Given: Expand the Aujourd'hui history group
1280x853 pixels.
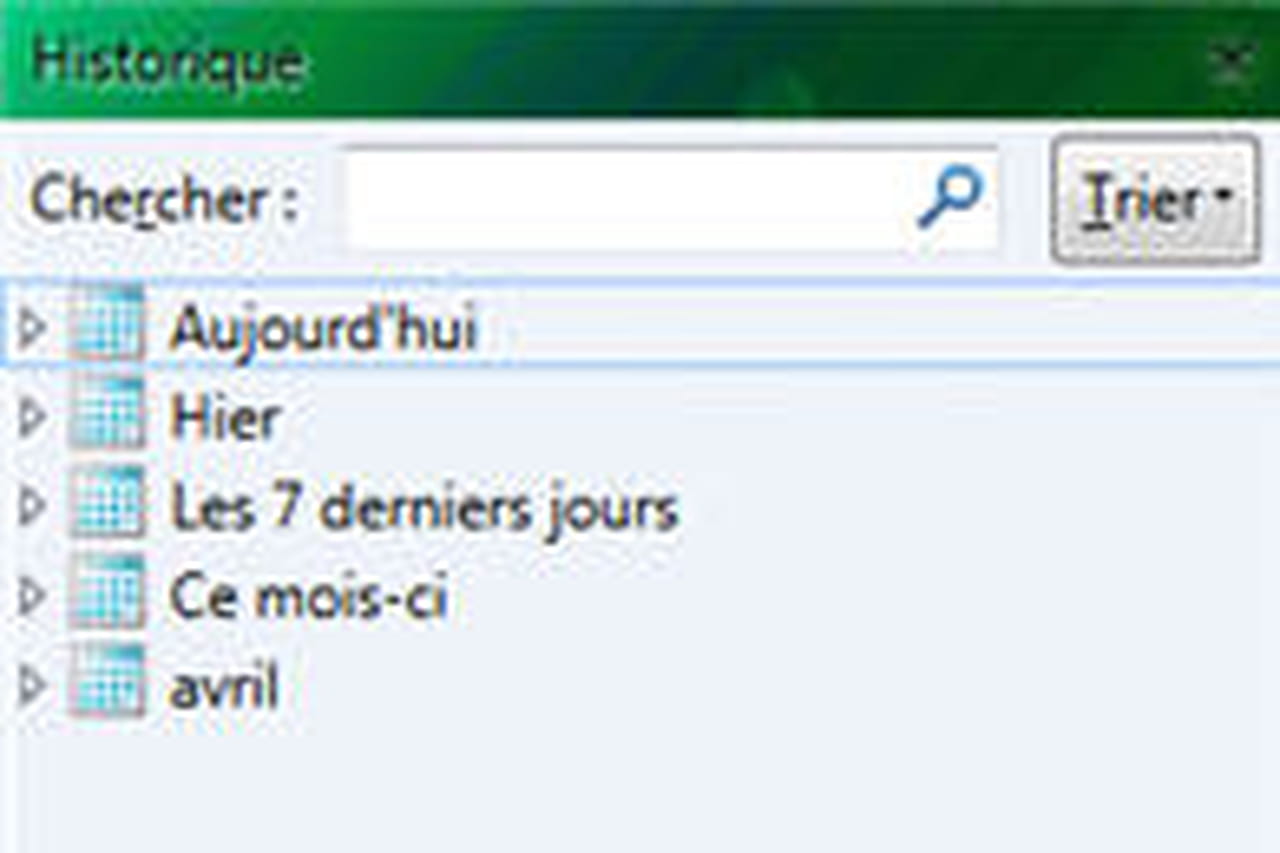Looking at the screenshot, I should click(x=32, y=327).
